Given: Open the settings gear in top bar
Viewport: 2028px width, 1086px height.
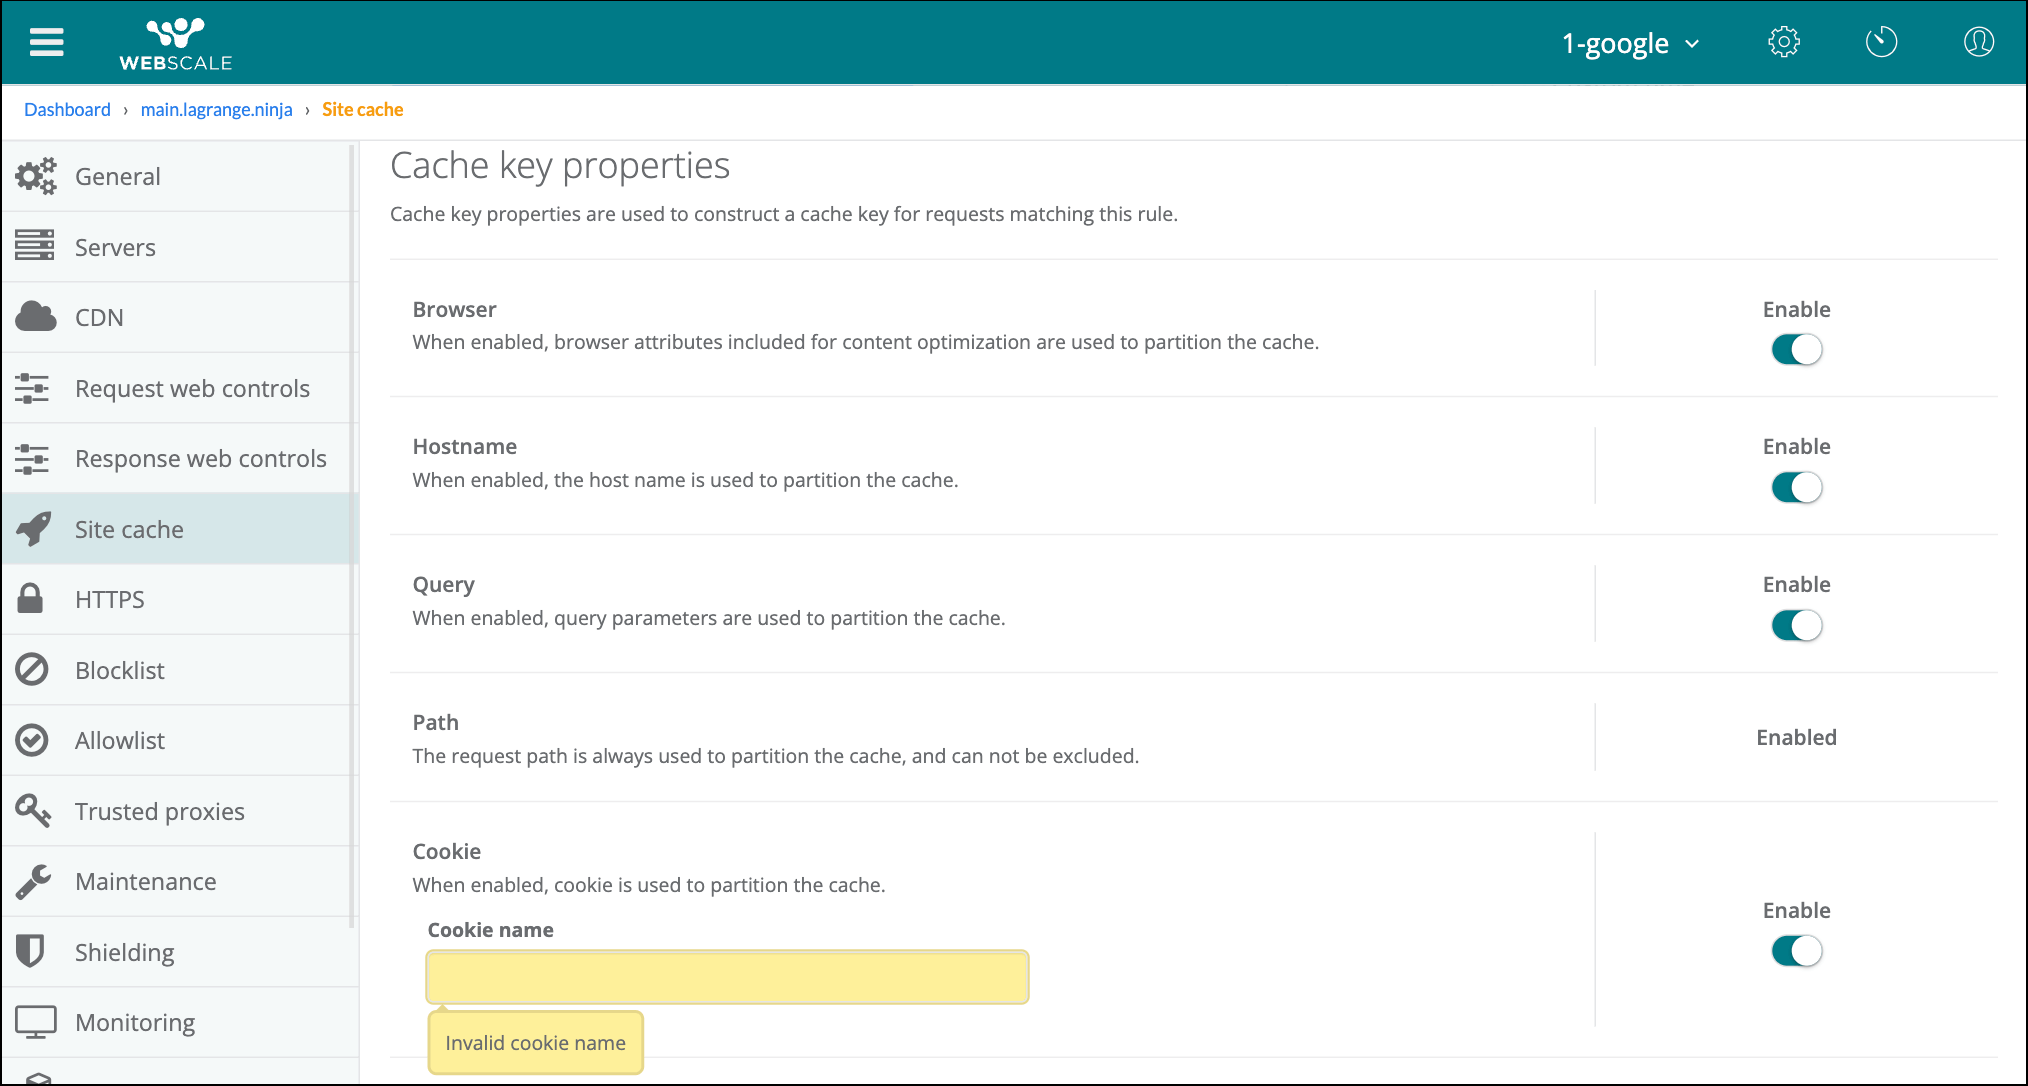Looking at the screenshot, I should click(1784, 42).
